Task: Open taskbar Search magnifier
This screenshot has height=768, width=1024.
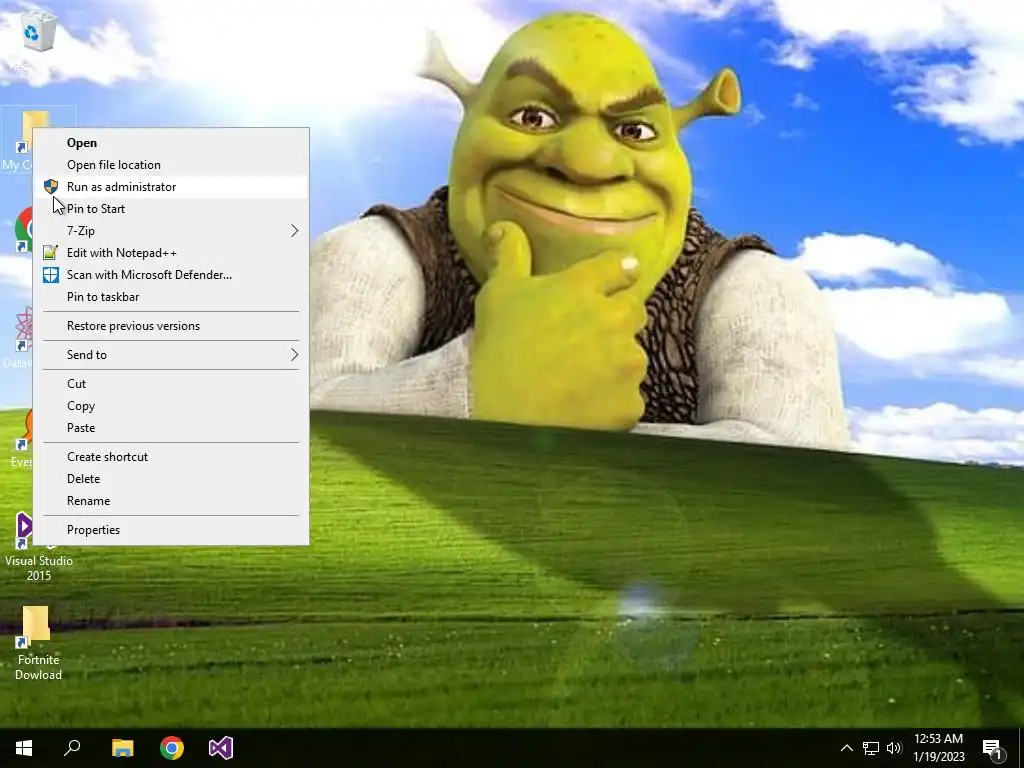Action: [x=72, y=748]
